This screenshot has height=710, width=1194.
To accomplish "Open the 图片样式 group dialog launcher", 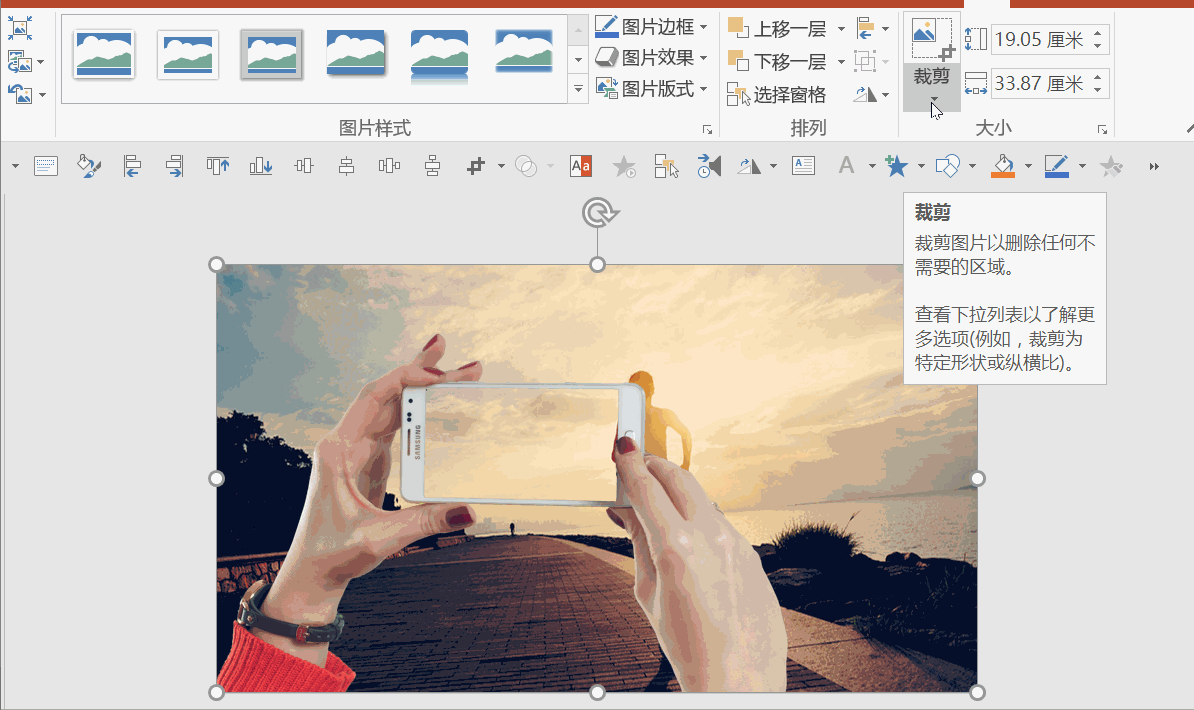I will [707, 130].
